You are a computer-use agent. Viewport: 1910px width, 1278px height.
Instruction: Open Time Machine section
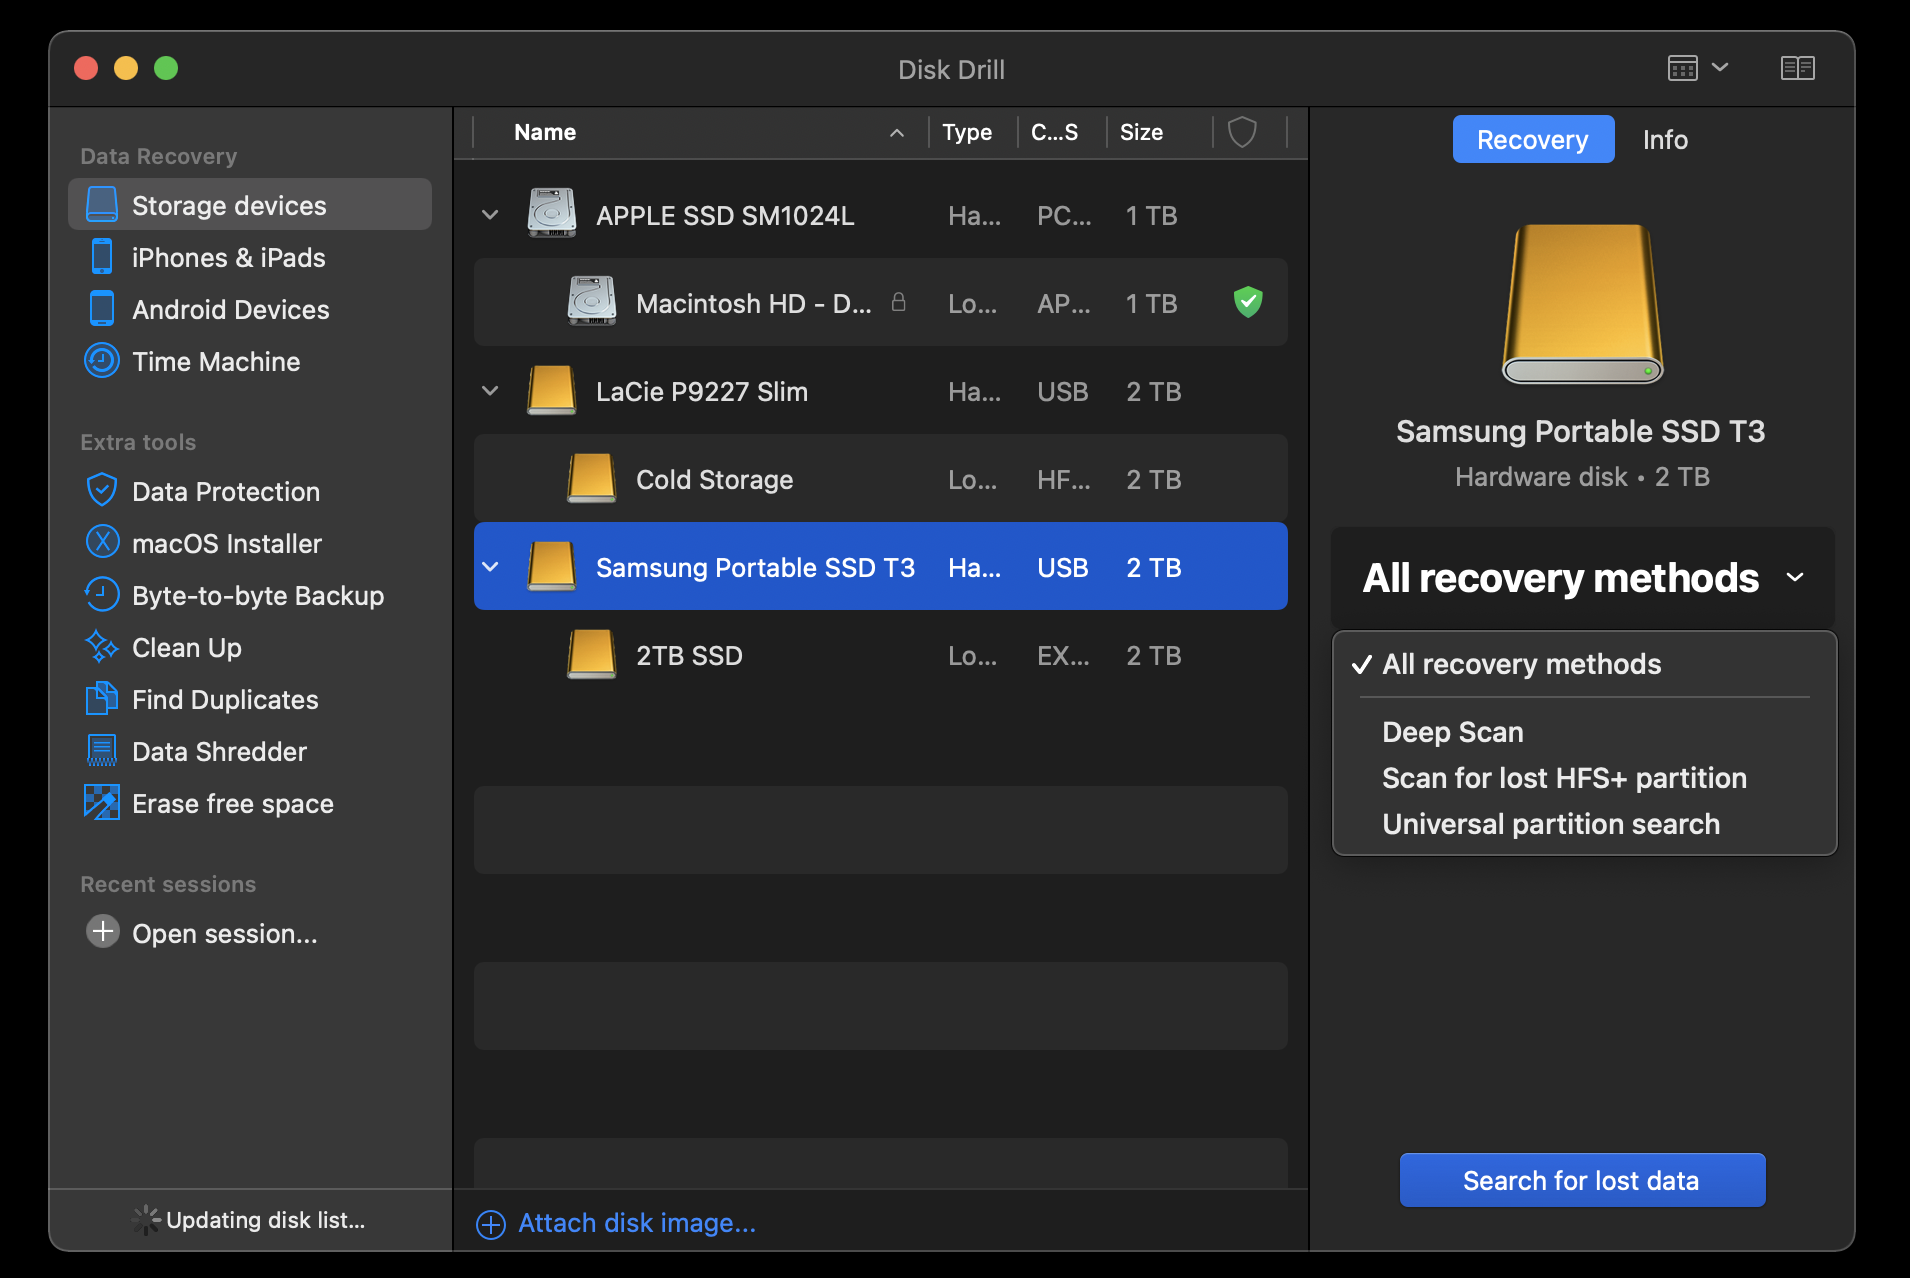(x=215, y=361)
